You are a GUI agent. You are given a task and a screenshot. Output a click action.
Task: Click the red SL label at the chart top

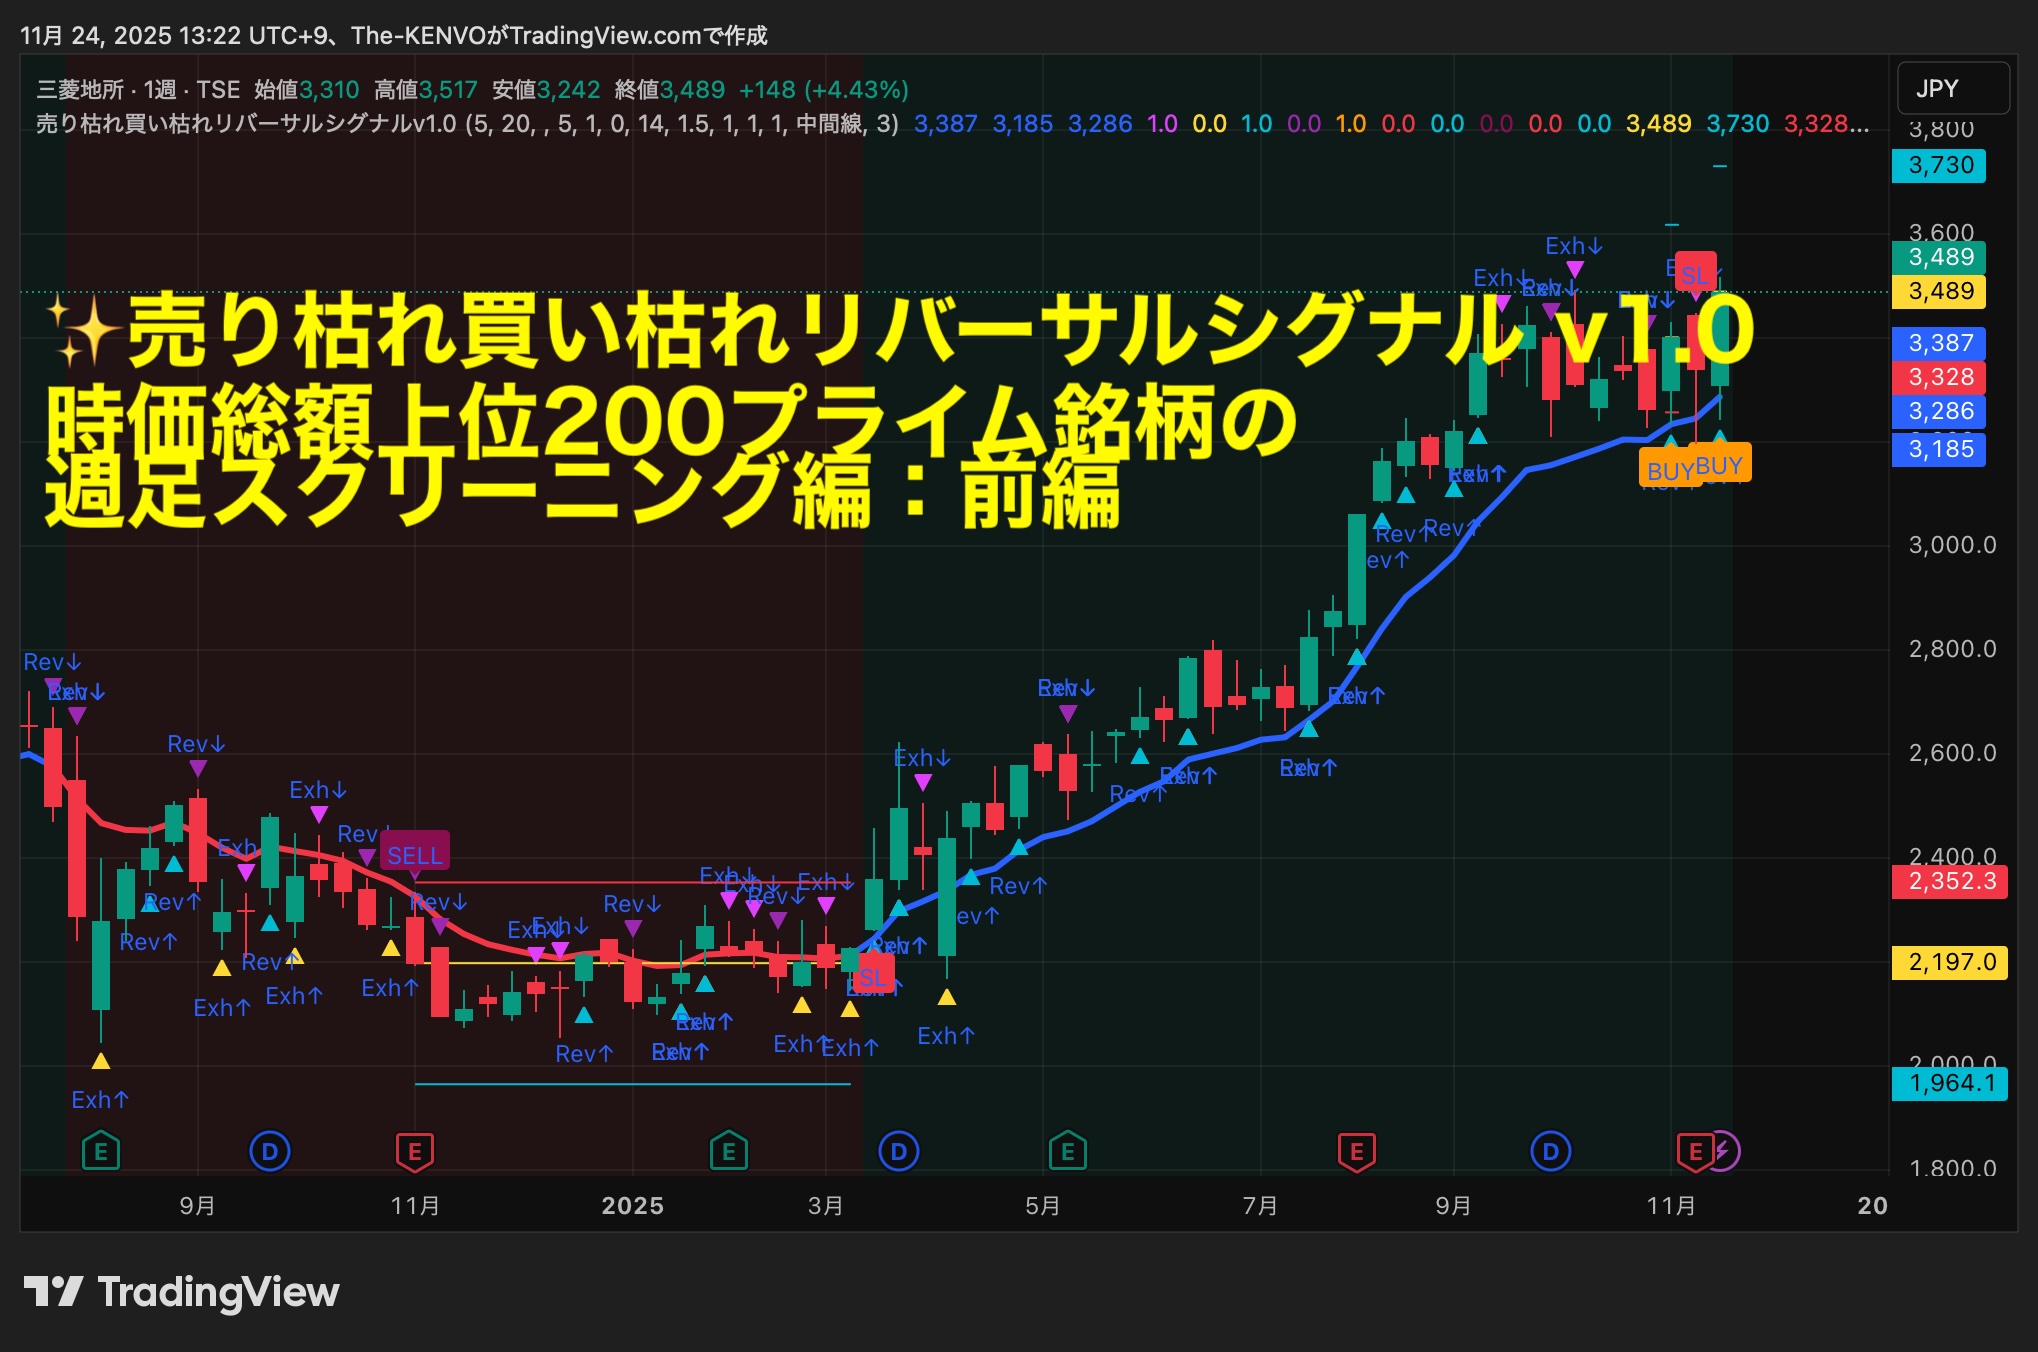coord(1696,273)
